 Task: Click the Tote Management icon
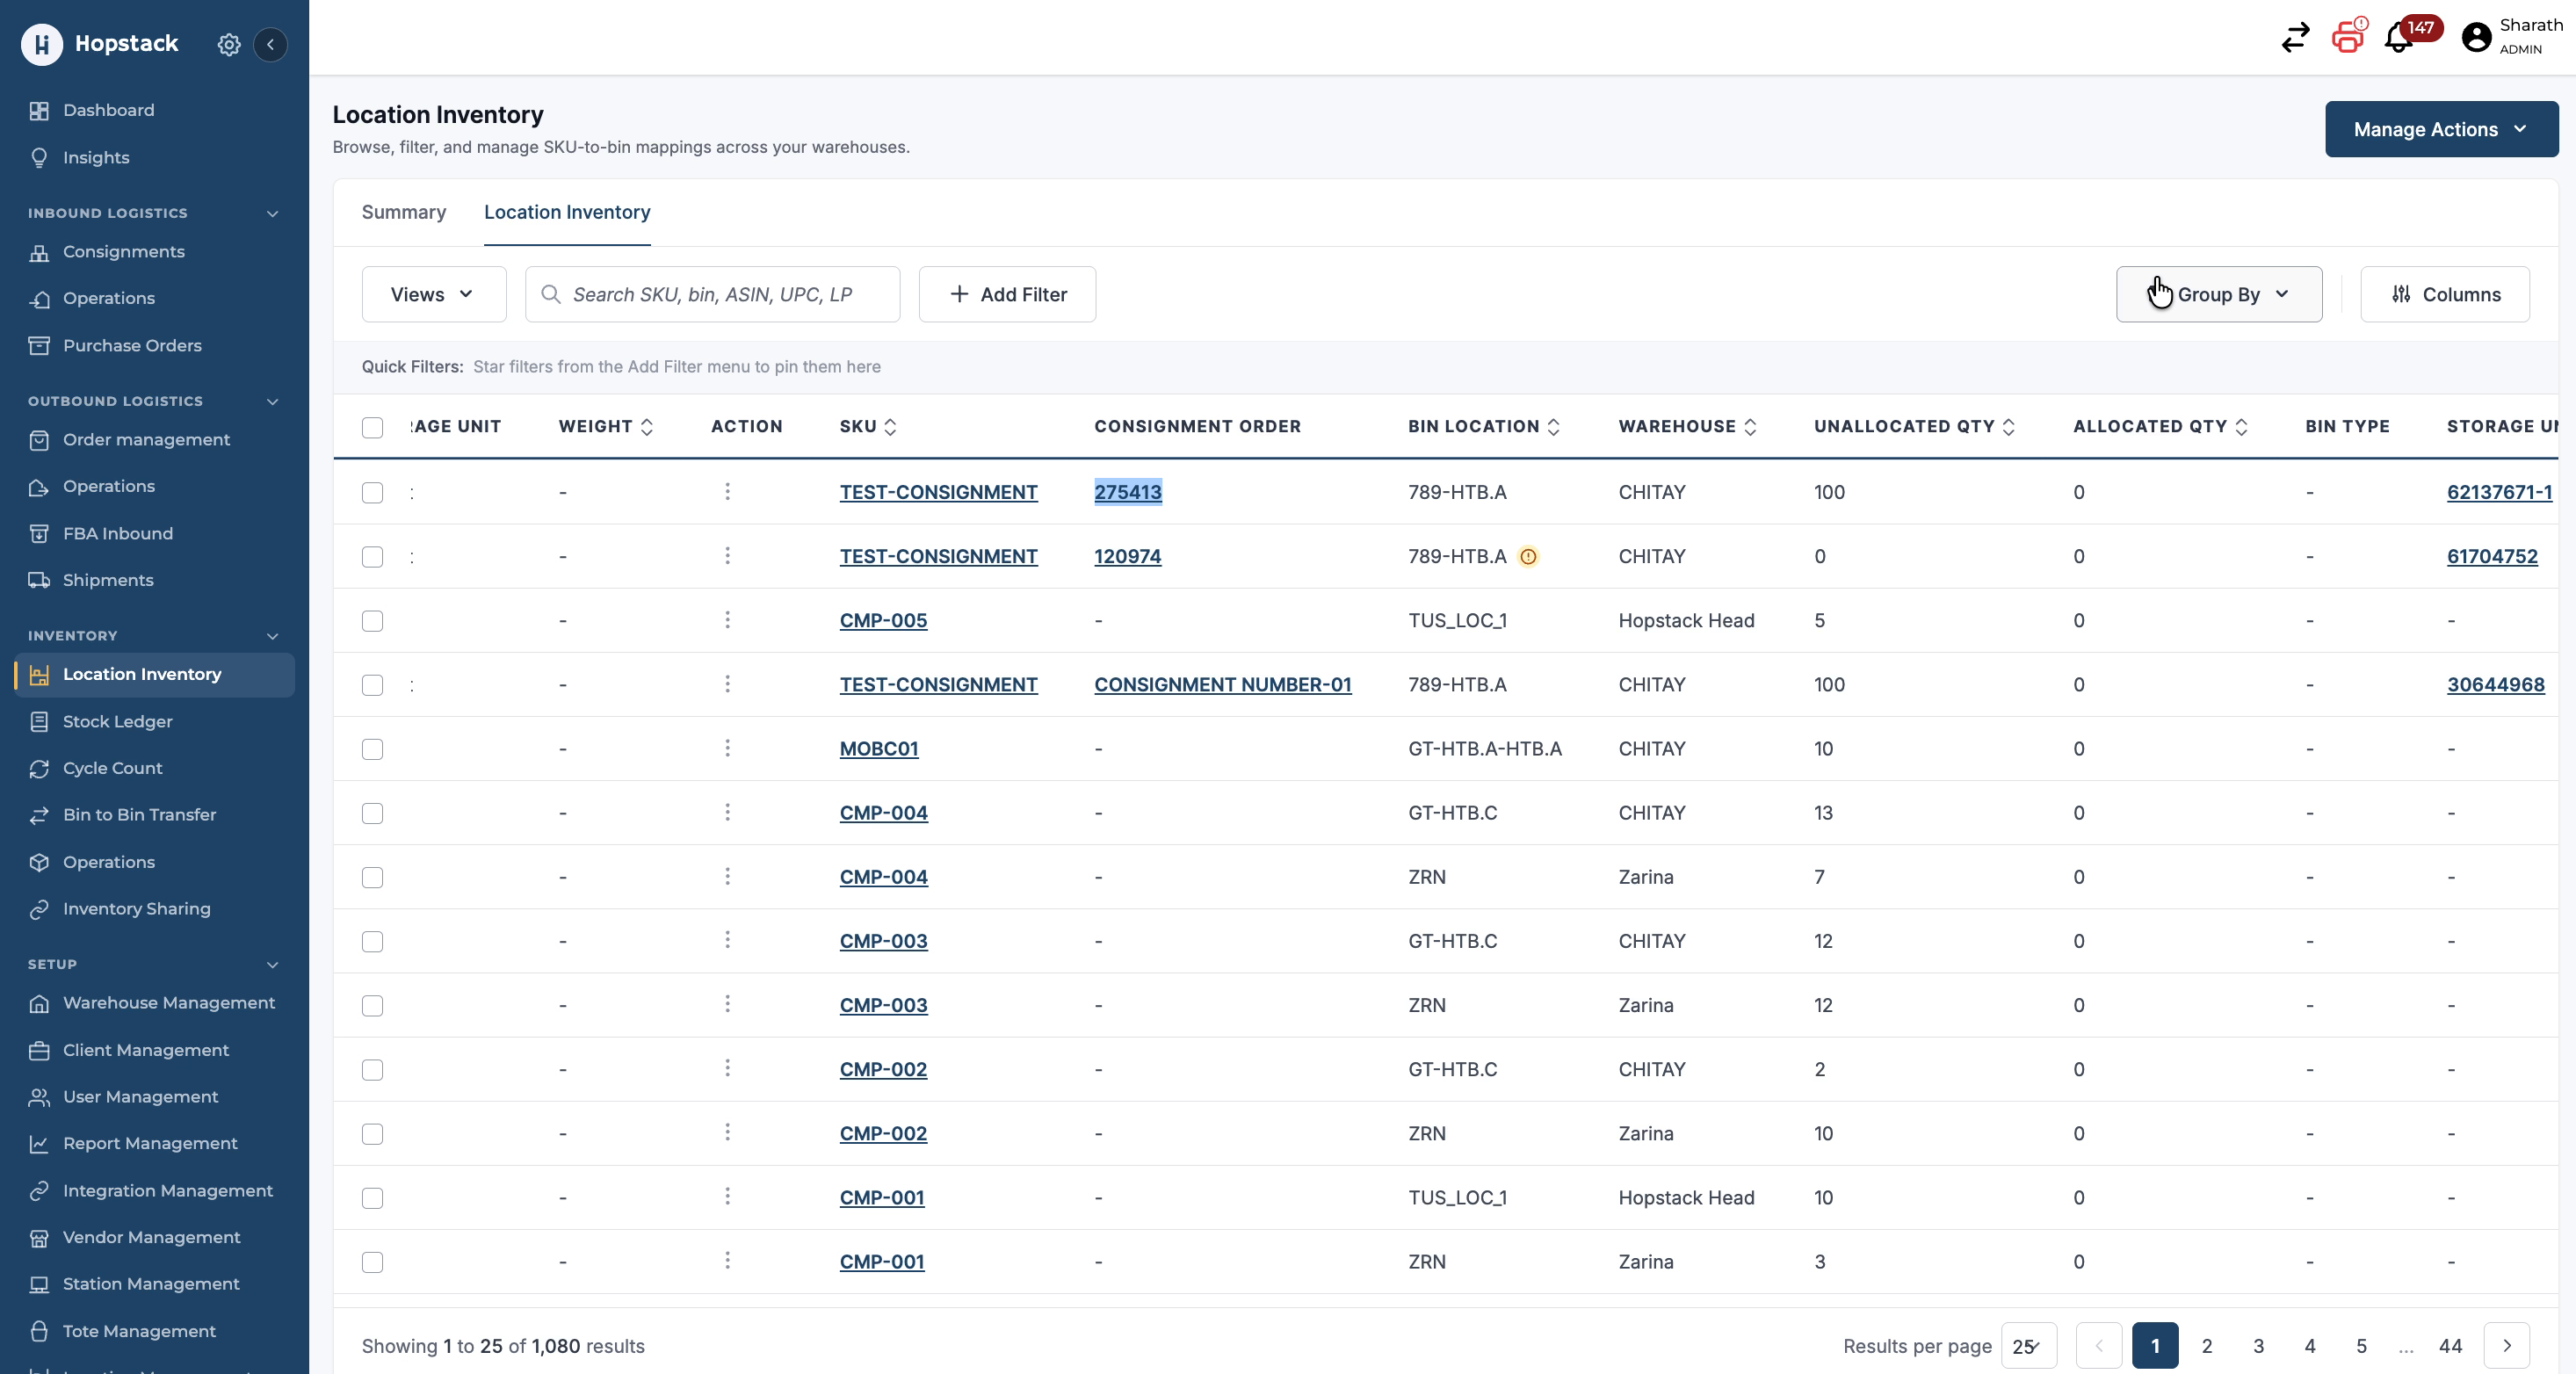pyautogui.click(x=39, y=1330)
